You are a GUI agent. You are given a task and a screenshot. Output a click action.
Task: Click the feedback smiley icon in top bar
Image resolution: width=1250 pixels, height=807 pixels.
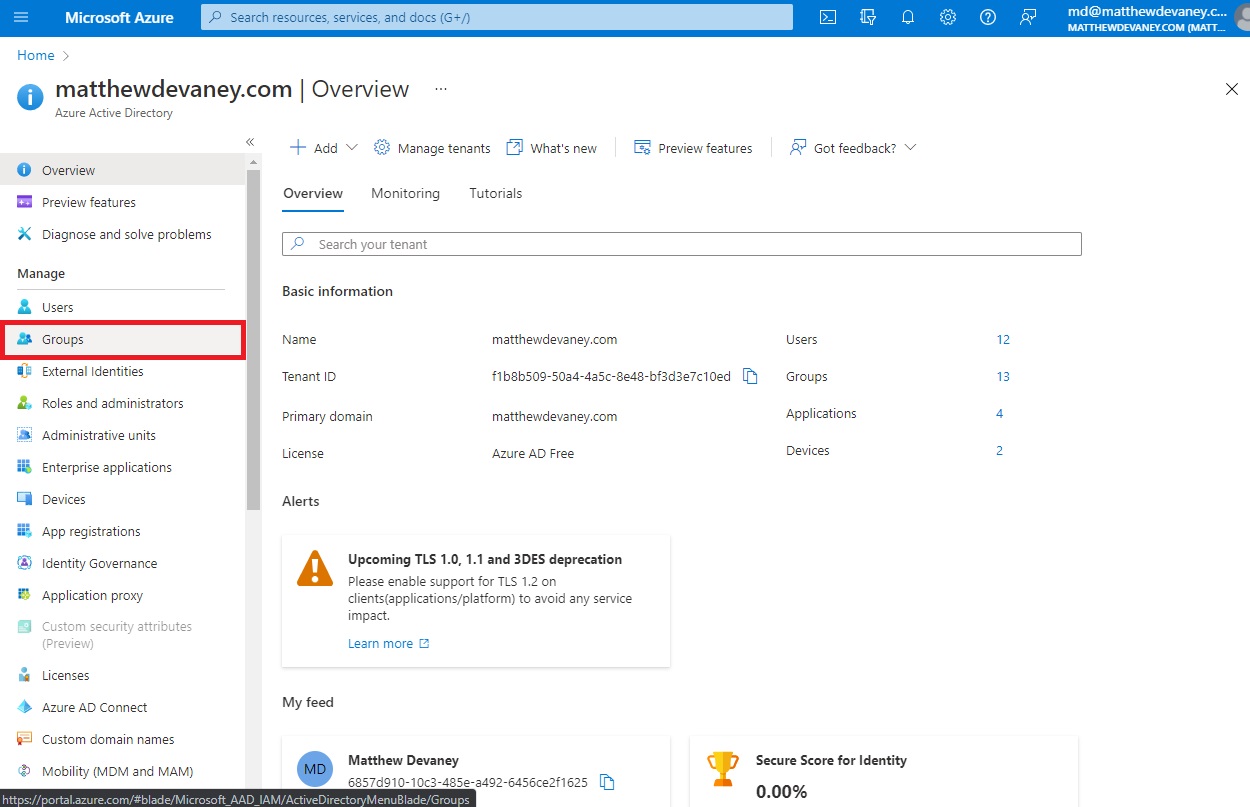[1028, 17]
